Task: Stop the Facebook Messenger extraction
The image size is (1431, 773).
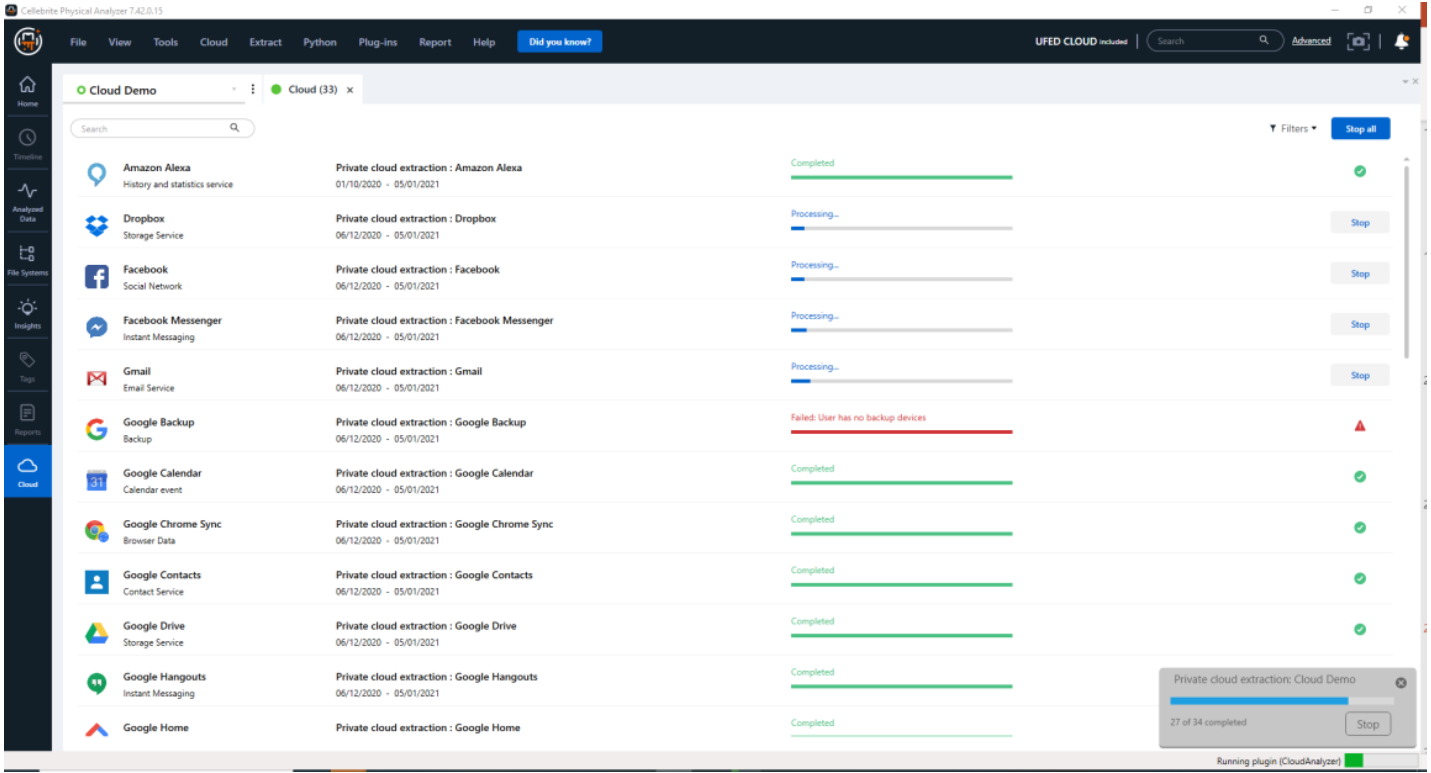Action: [x=1360, y=324]
